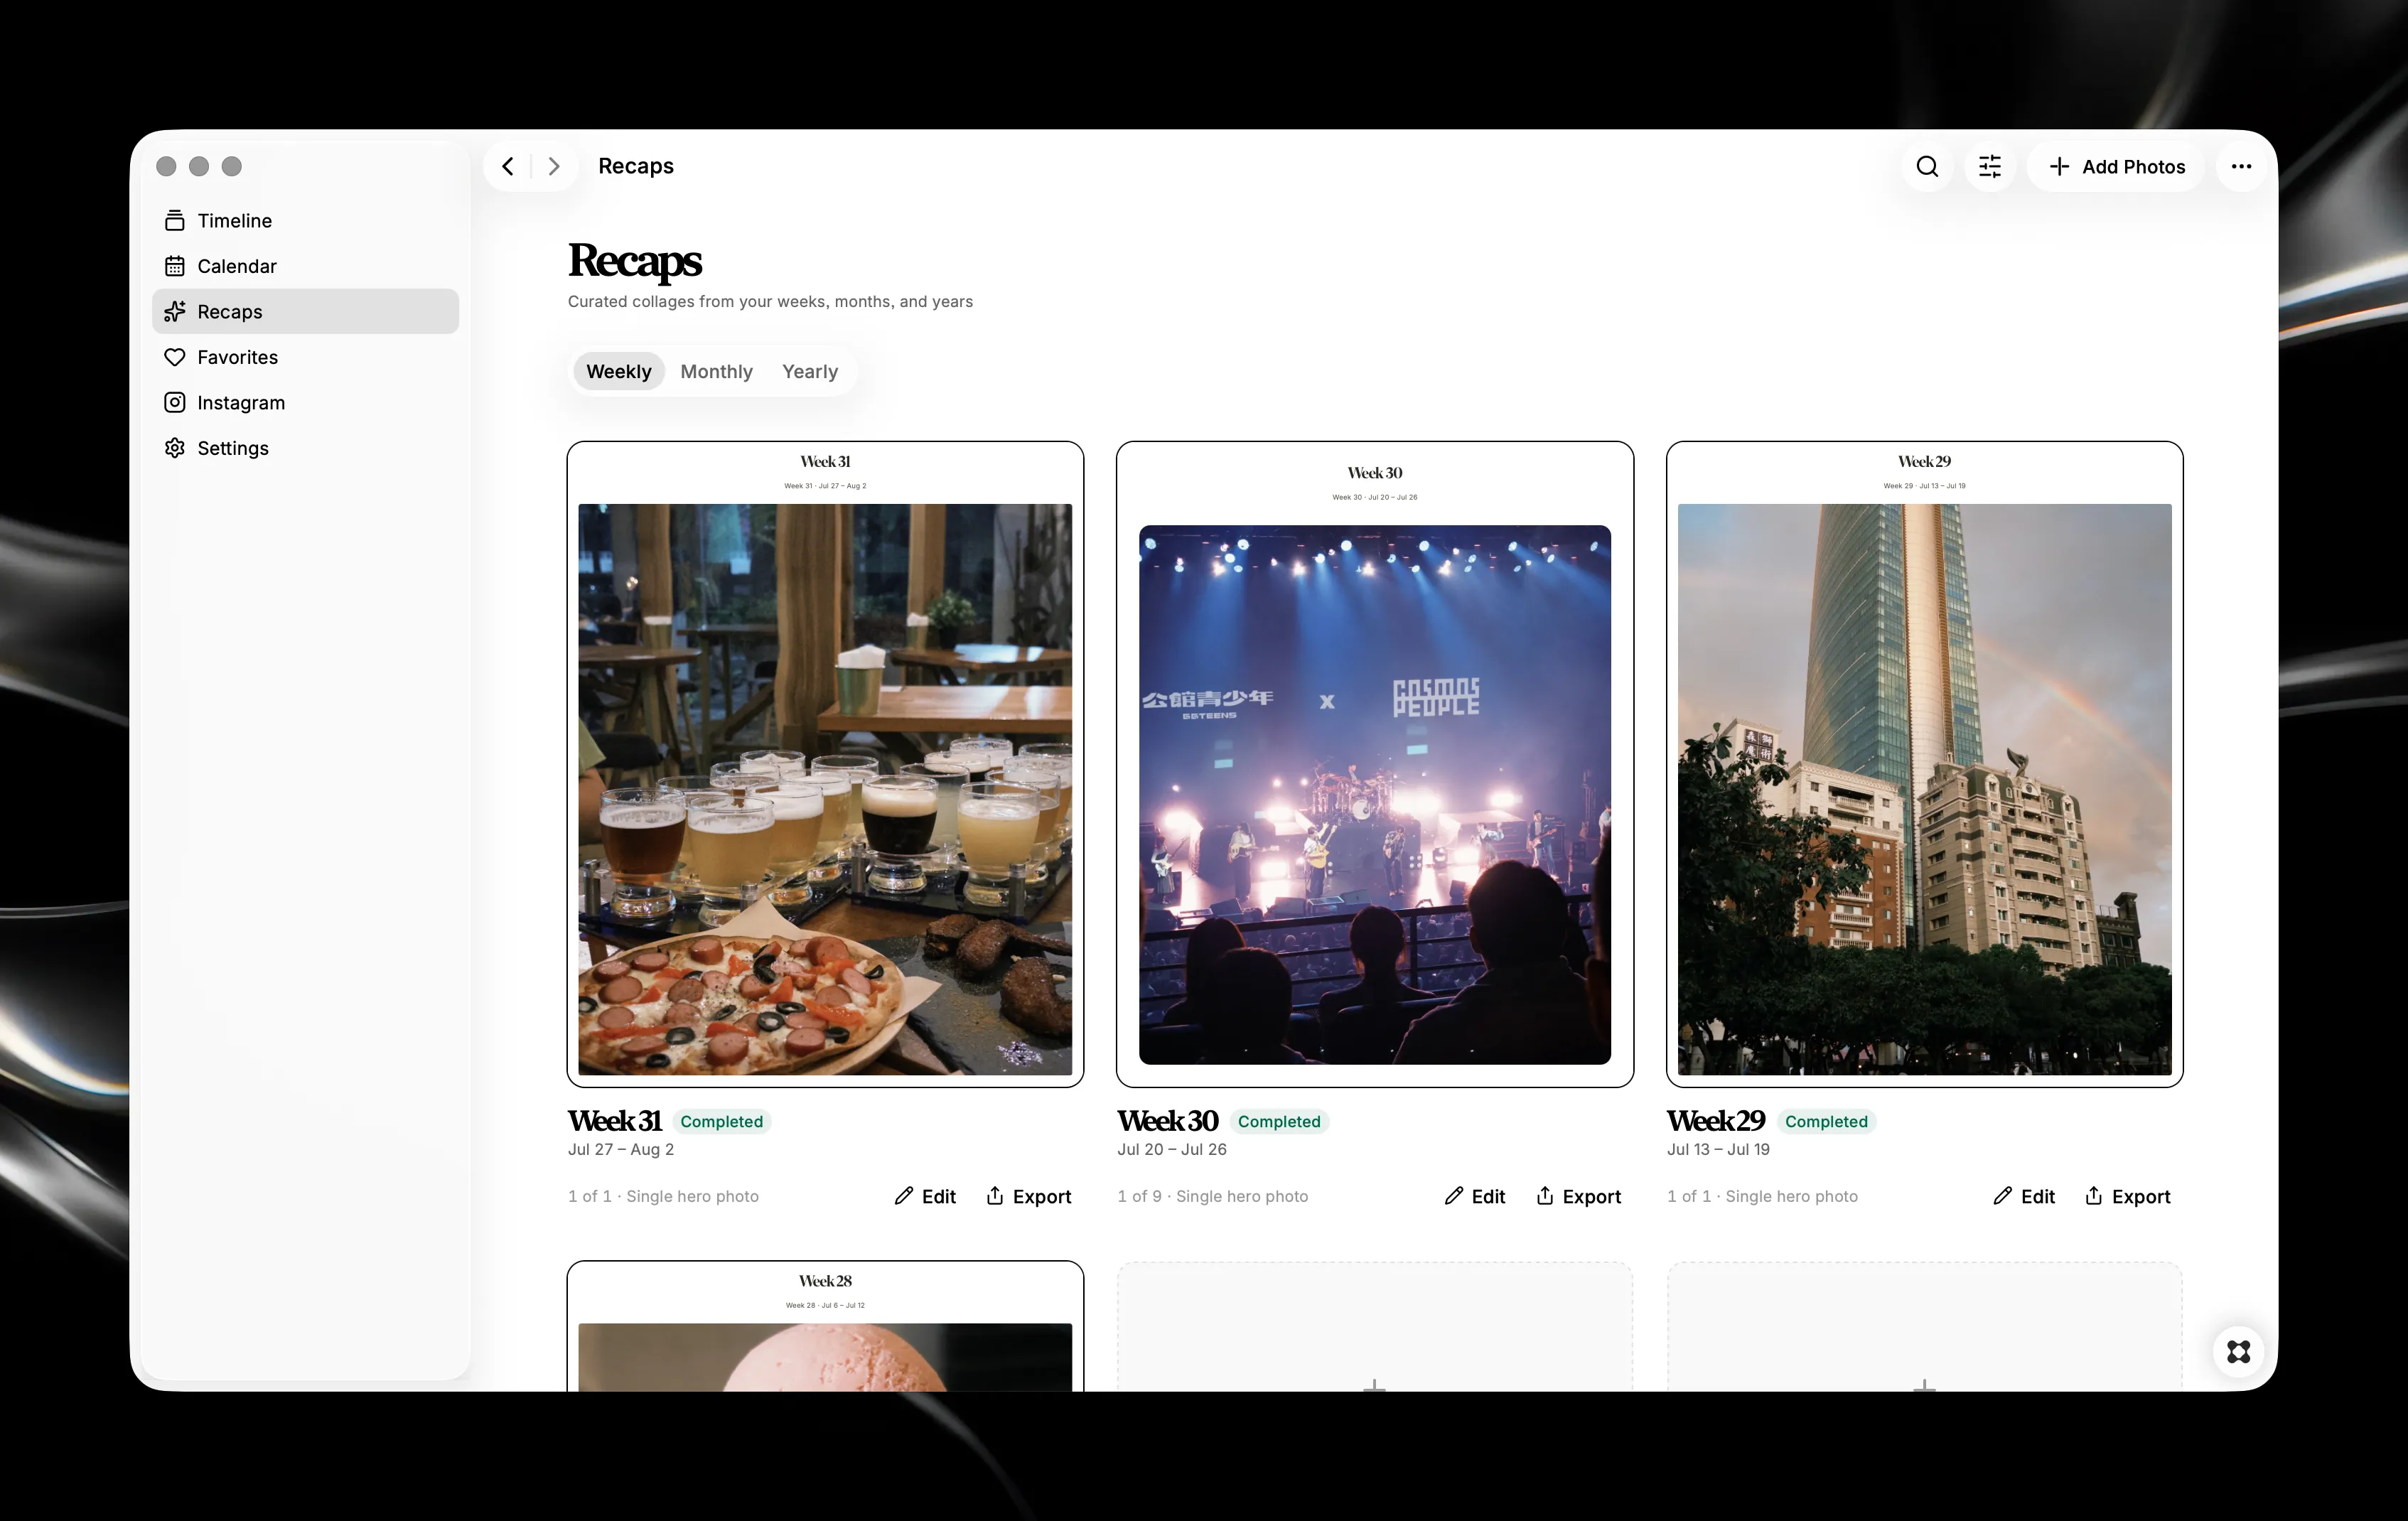Click the Week 30 Completed badge
The height and width of the screenshot is (1521, 2408).
point(1279,1122)
